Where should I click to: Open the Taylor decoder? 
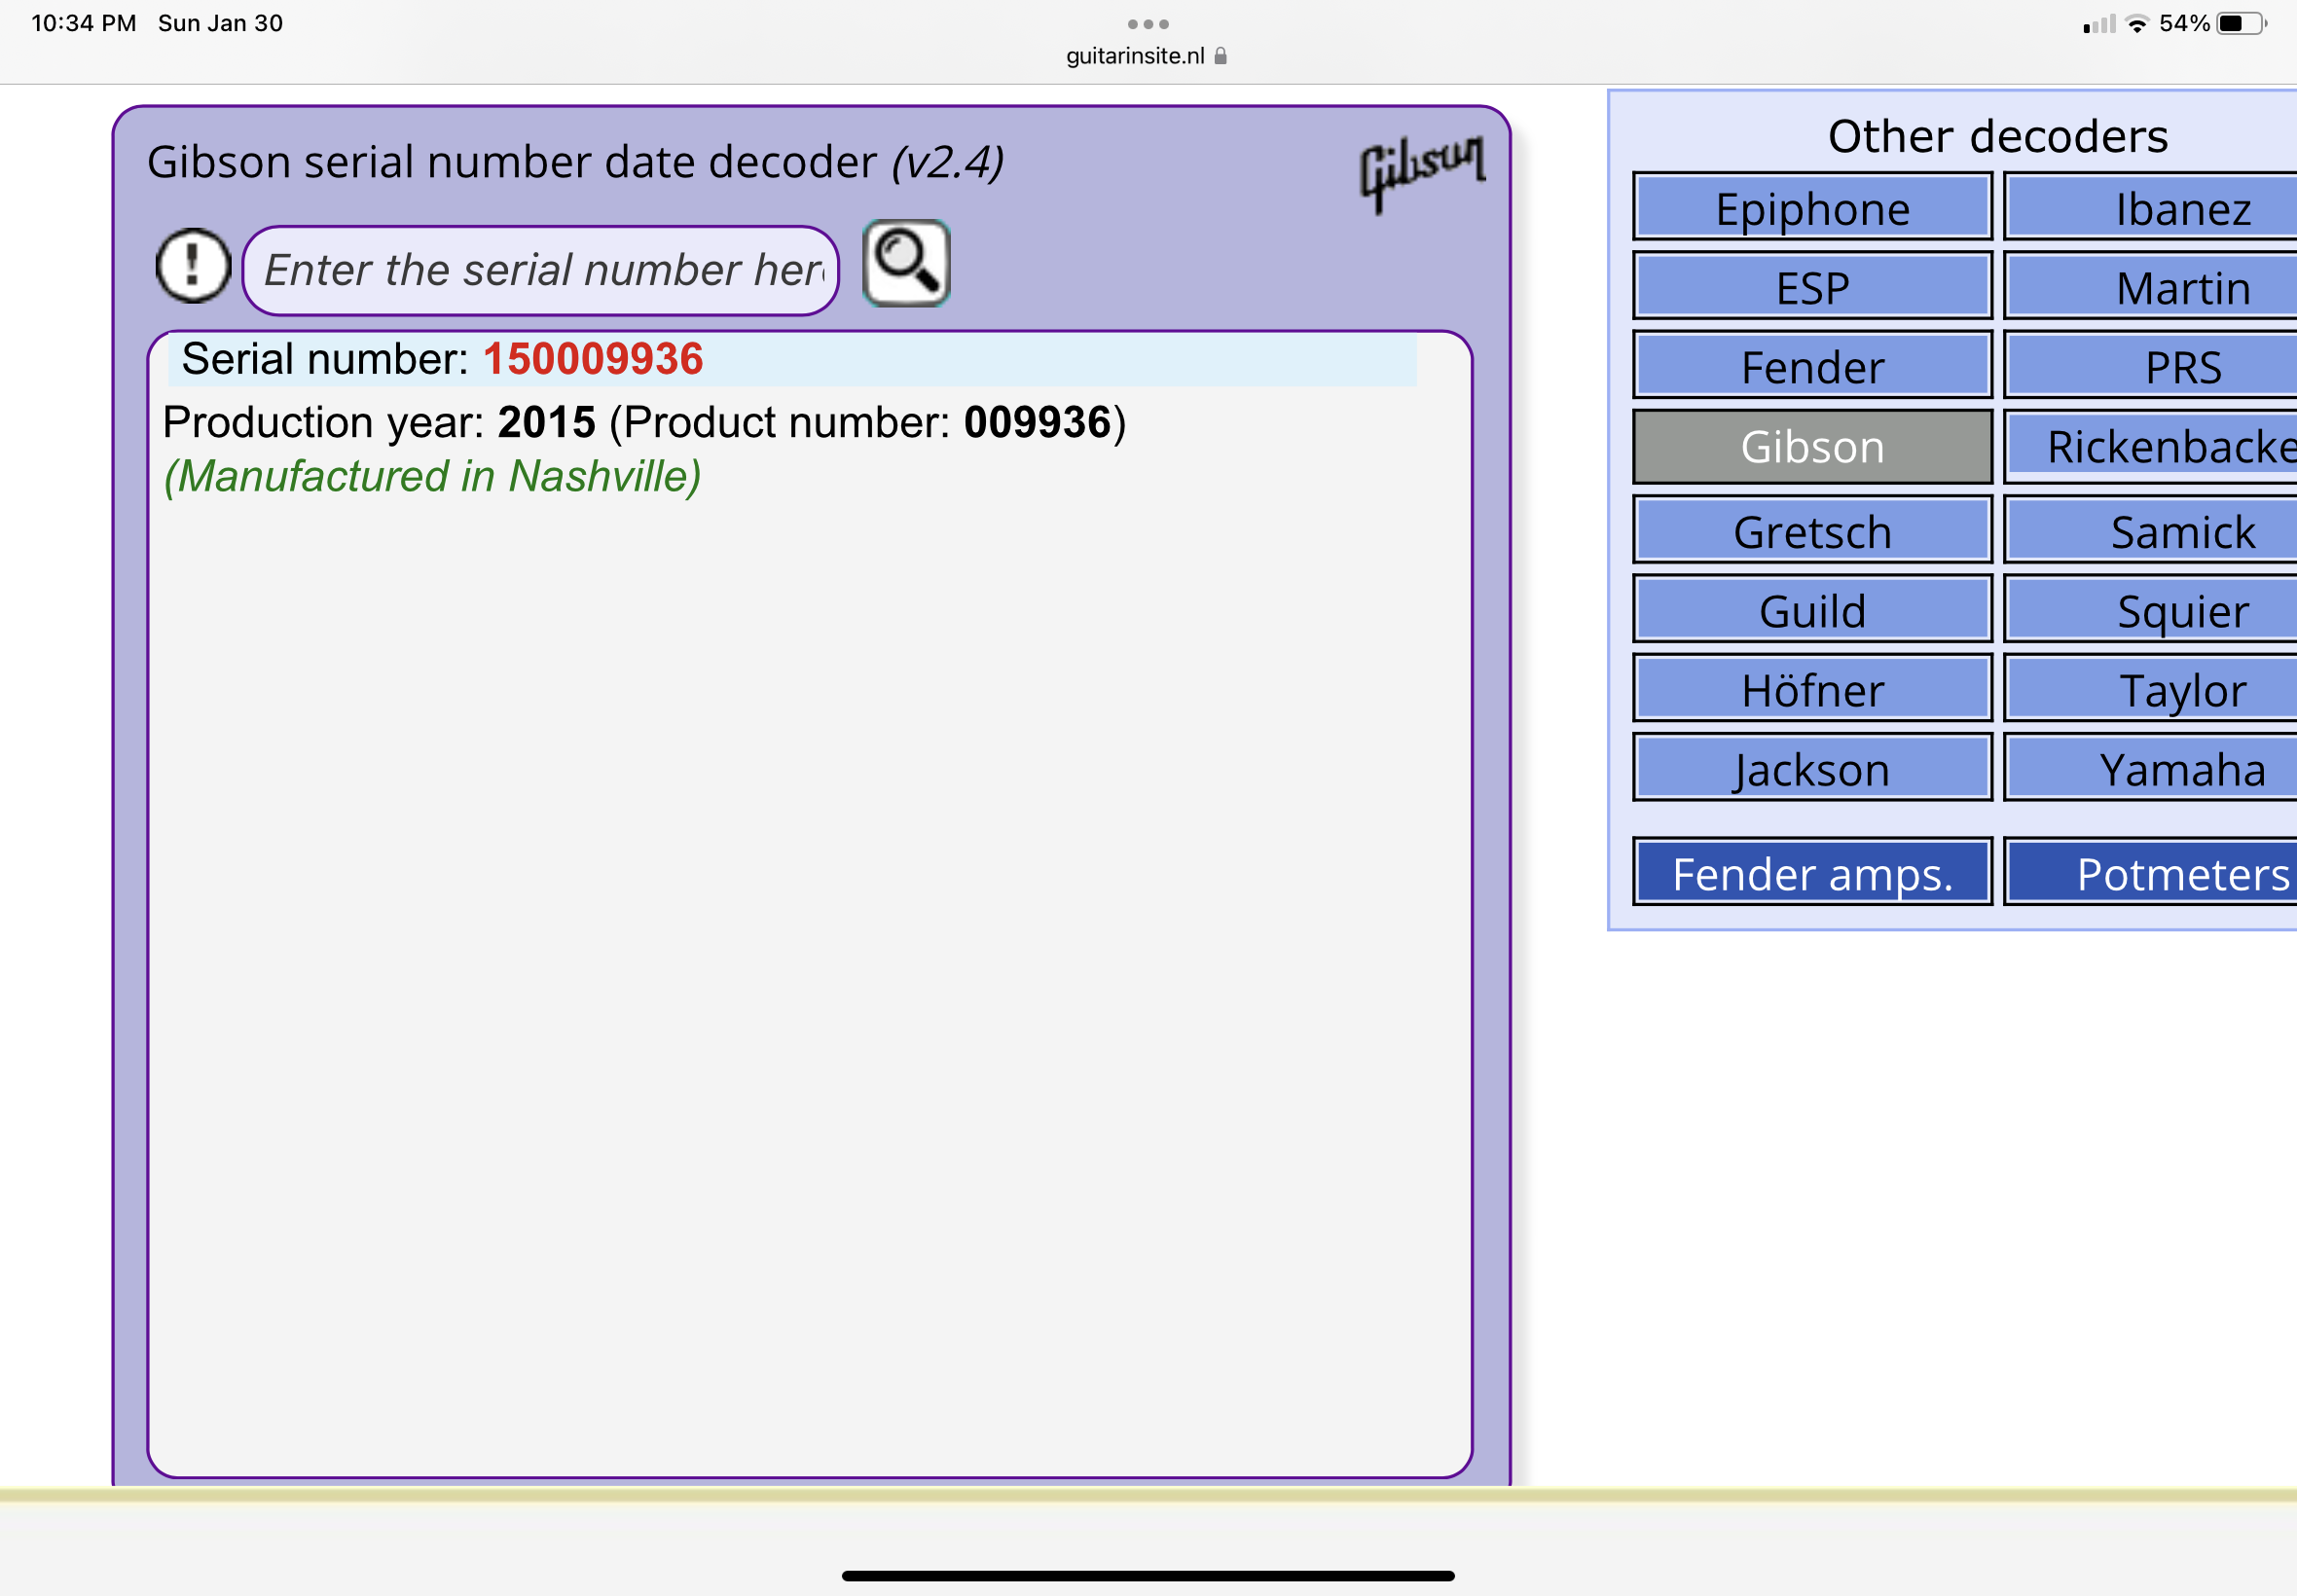pyautogui.click(x=2151, y=688)
